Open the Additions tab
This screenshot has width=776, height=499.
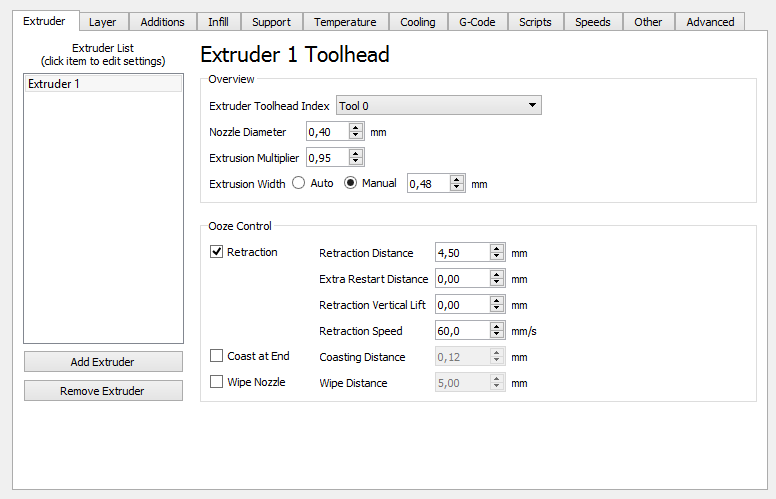tap(162, 22)
